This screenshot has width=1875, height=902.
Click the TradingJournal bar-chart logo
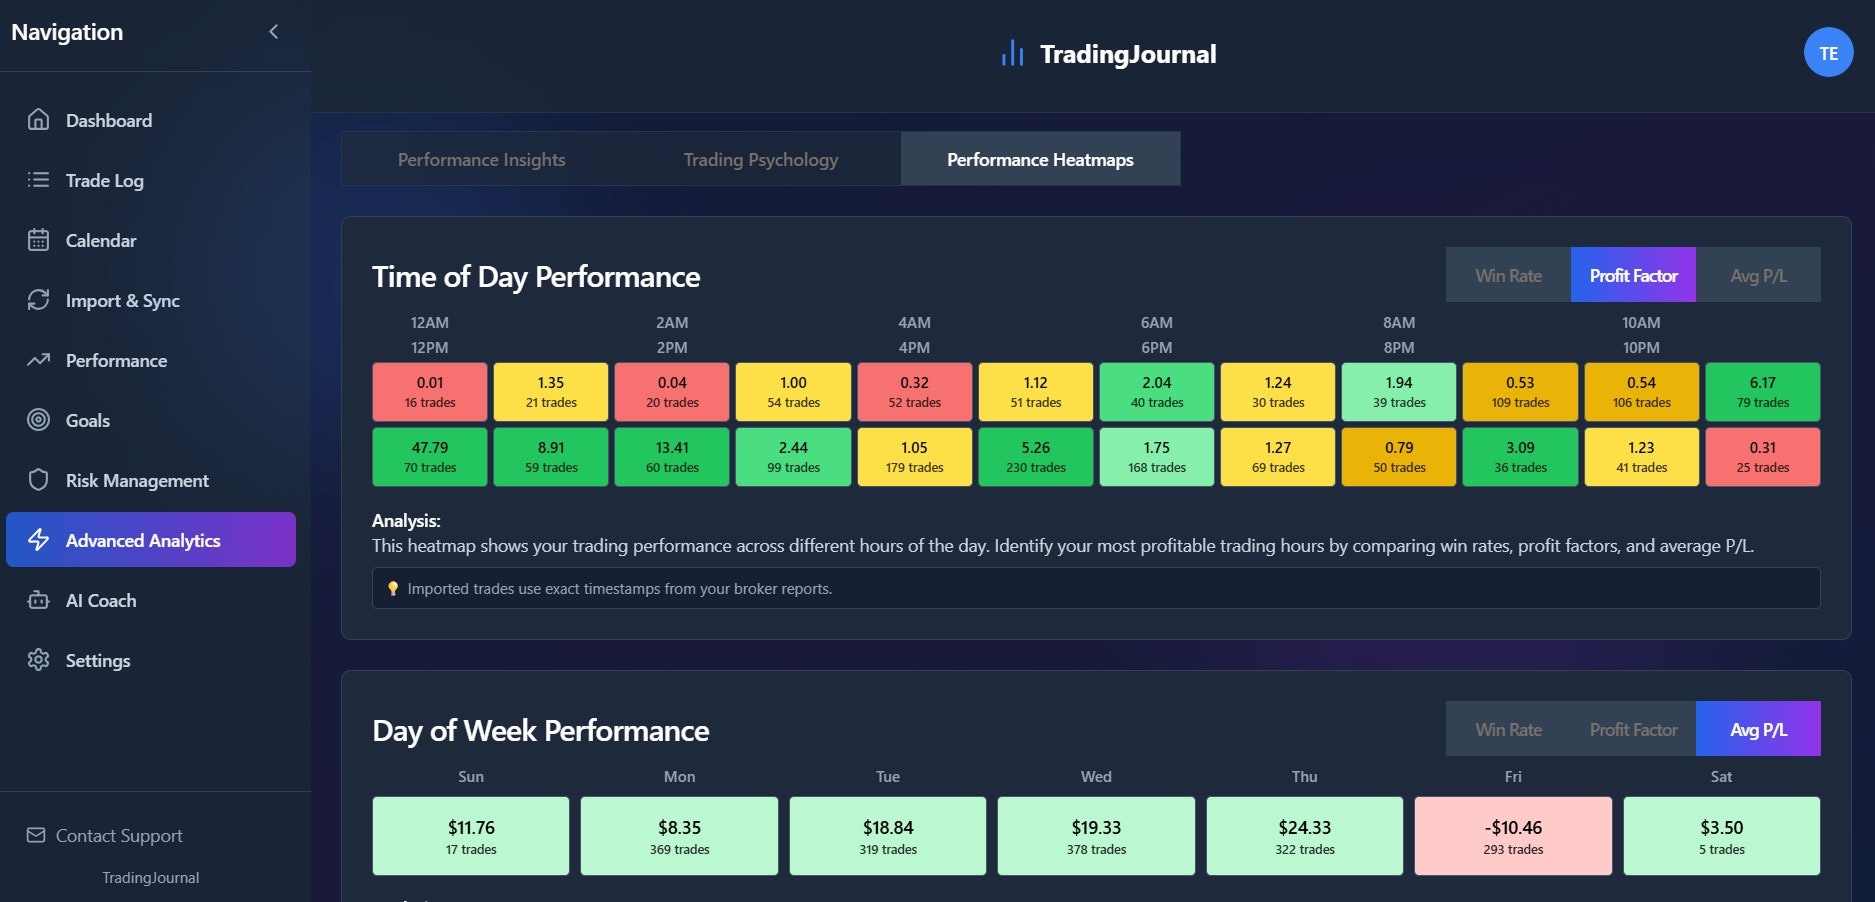(1013, 52)
